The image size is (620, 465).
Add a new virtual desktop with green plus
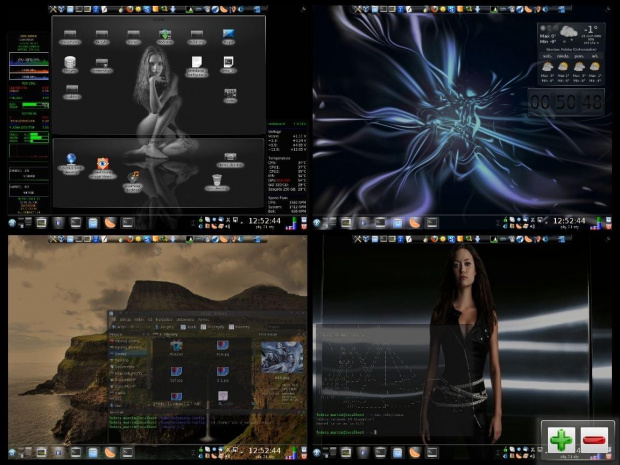pyautogui.click(x=561, y=439)
